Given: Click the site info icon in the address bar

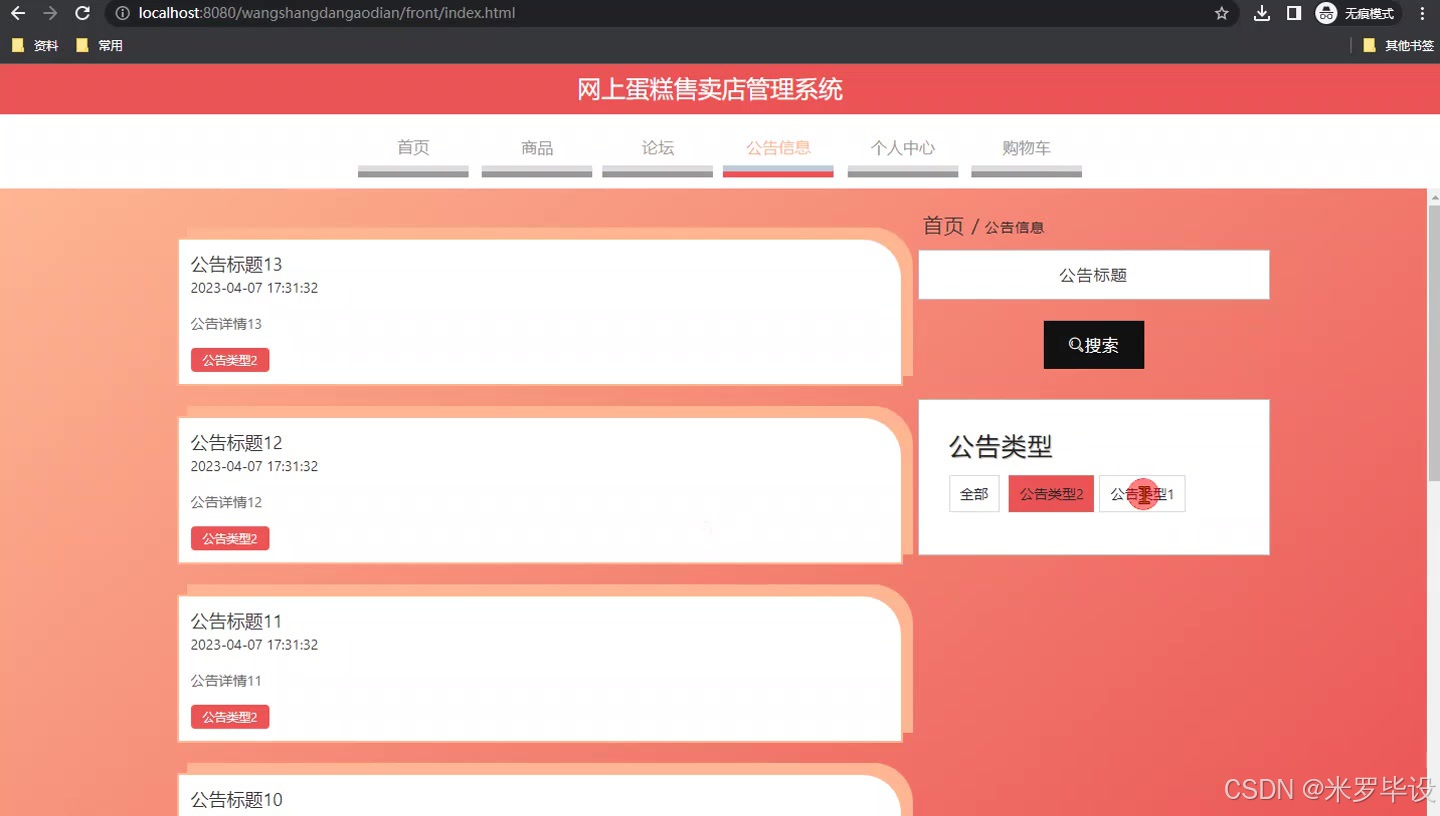Looking at the screenshot, I should coord(122,14).
